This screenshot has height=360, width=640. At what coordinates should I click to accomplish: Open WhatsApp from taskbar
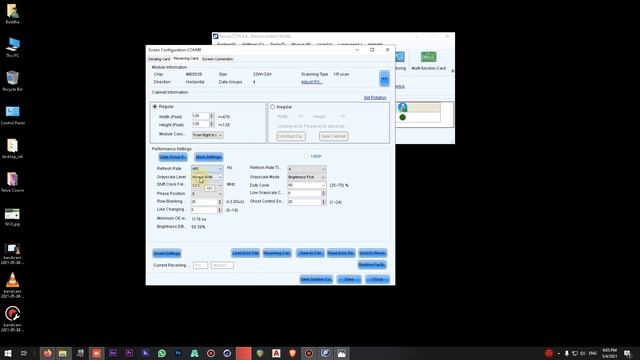162,353
